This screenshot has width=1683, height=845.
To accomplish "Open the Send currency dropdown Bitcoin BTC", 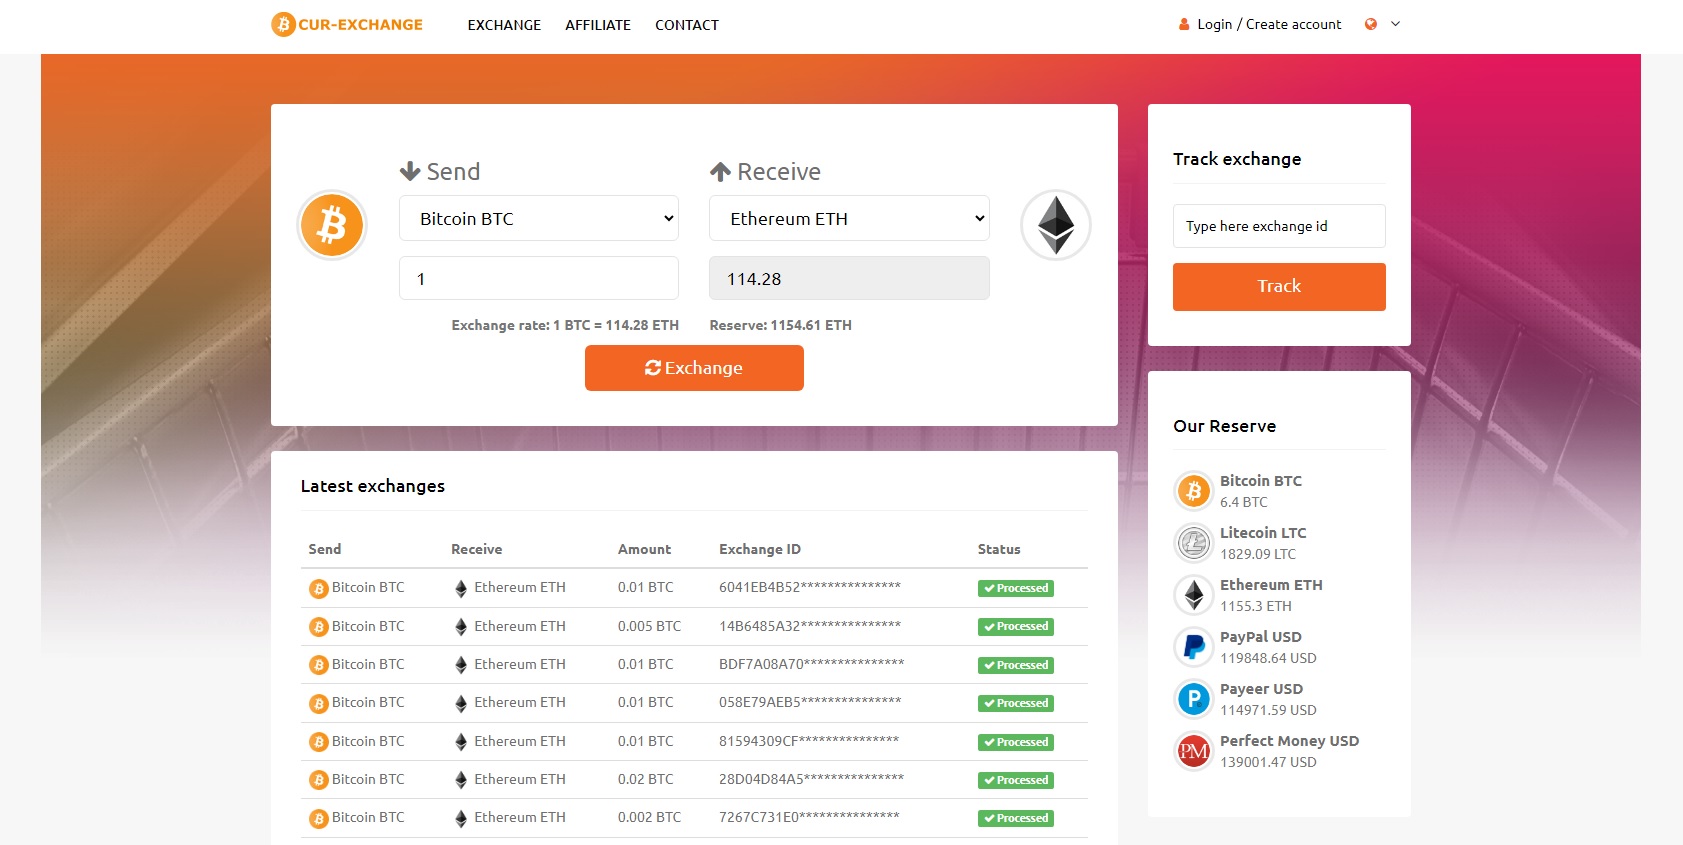I will tap(539, 218).
